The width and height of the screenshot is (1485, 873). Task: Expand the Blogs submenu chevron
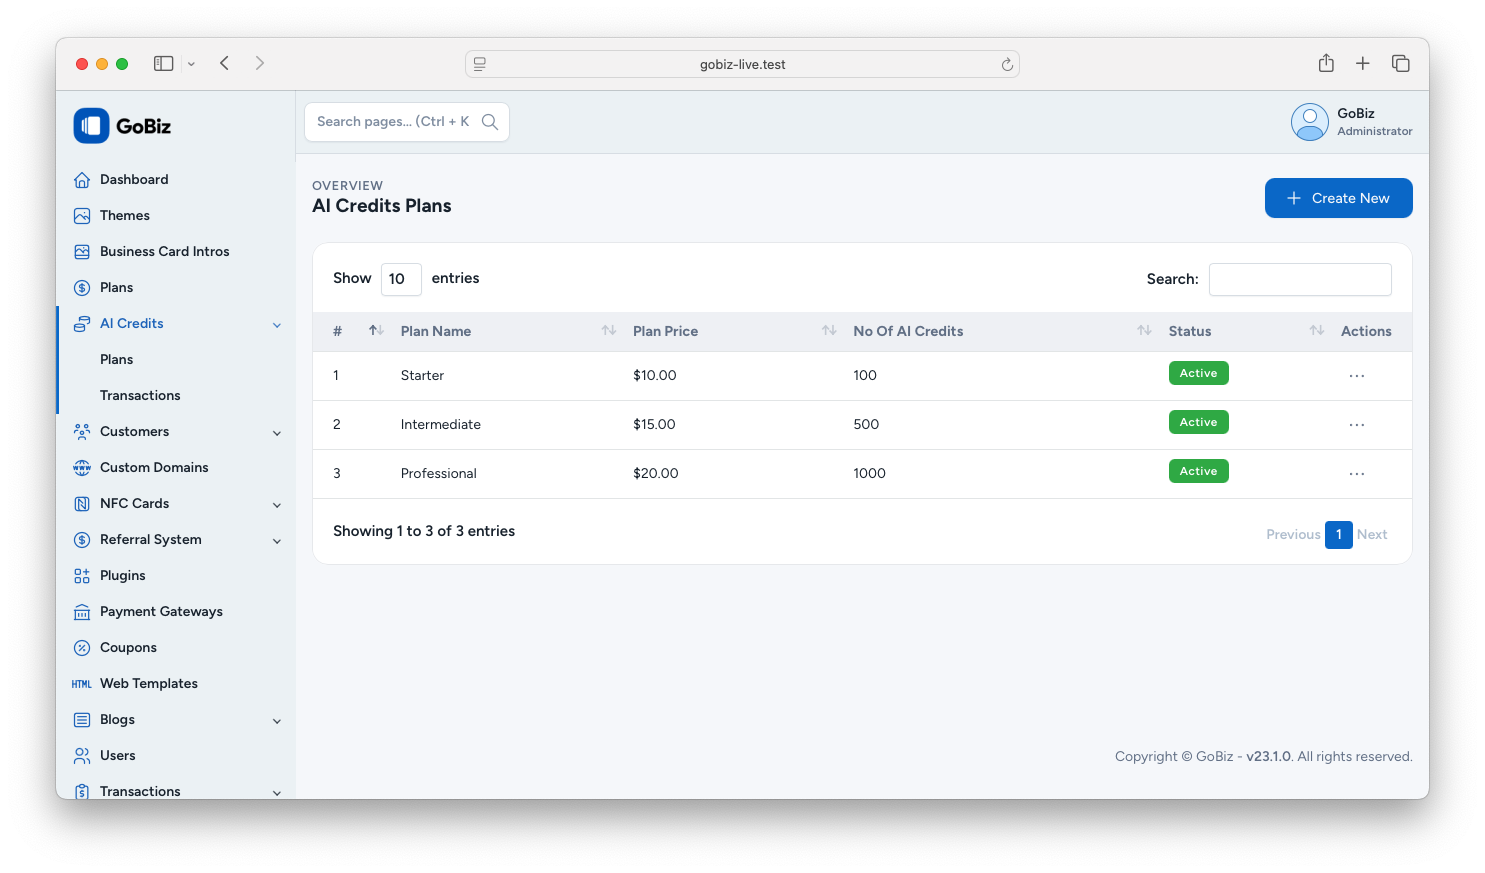pos(277,721)
